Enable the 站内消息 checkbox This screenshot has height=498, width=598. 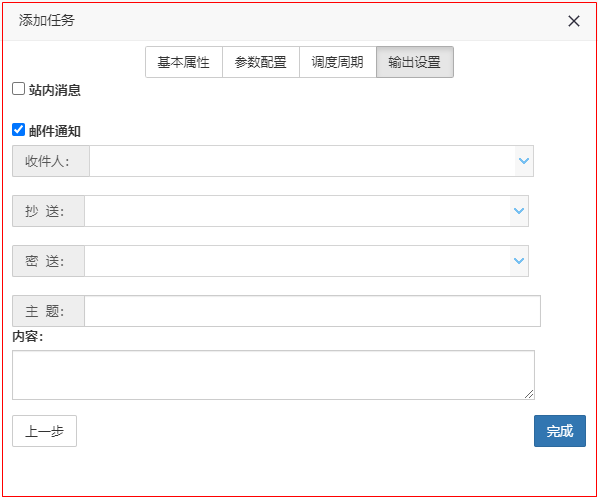coord(18,89)
